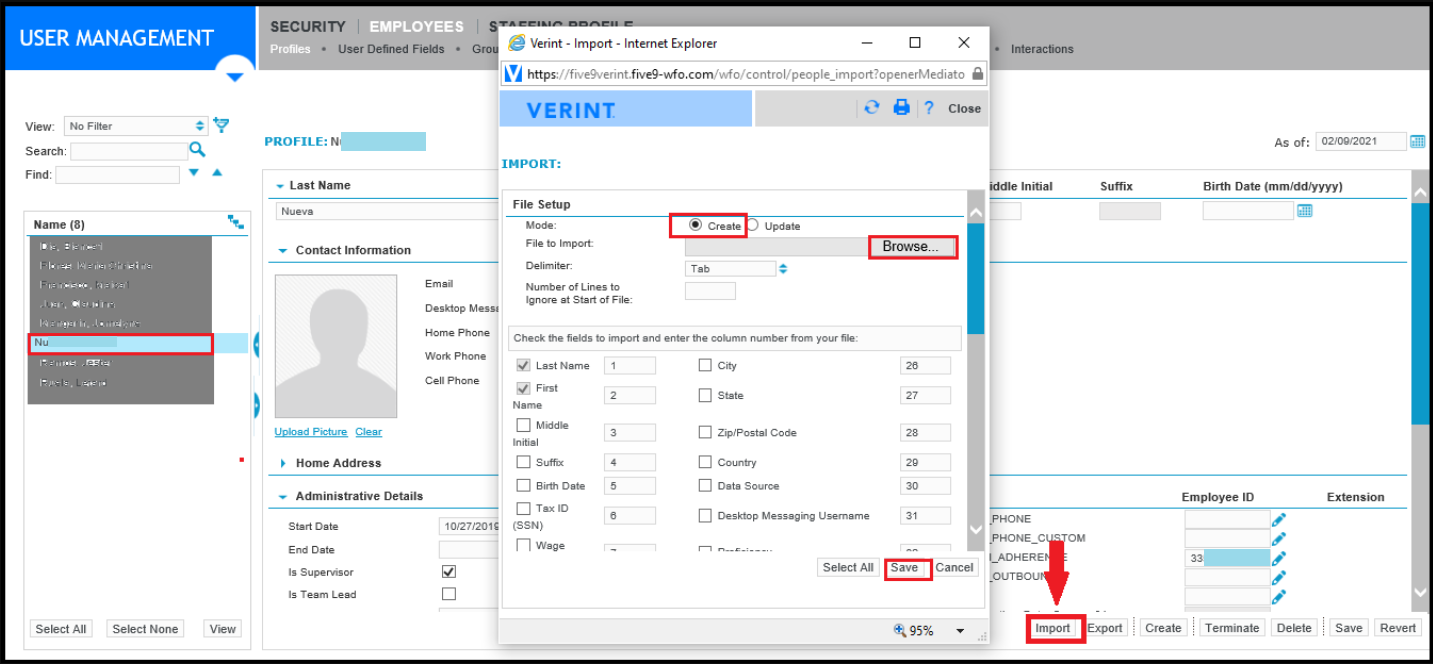The image size is (1433, 664).
Task: Expand the Home Address section
Action: coord(283,463)
